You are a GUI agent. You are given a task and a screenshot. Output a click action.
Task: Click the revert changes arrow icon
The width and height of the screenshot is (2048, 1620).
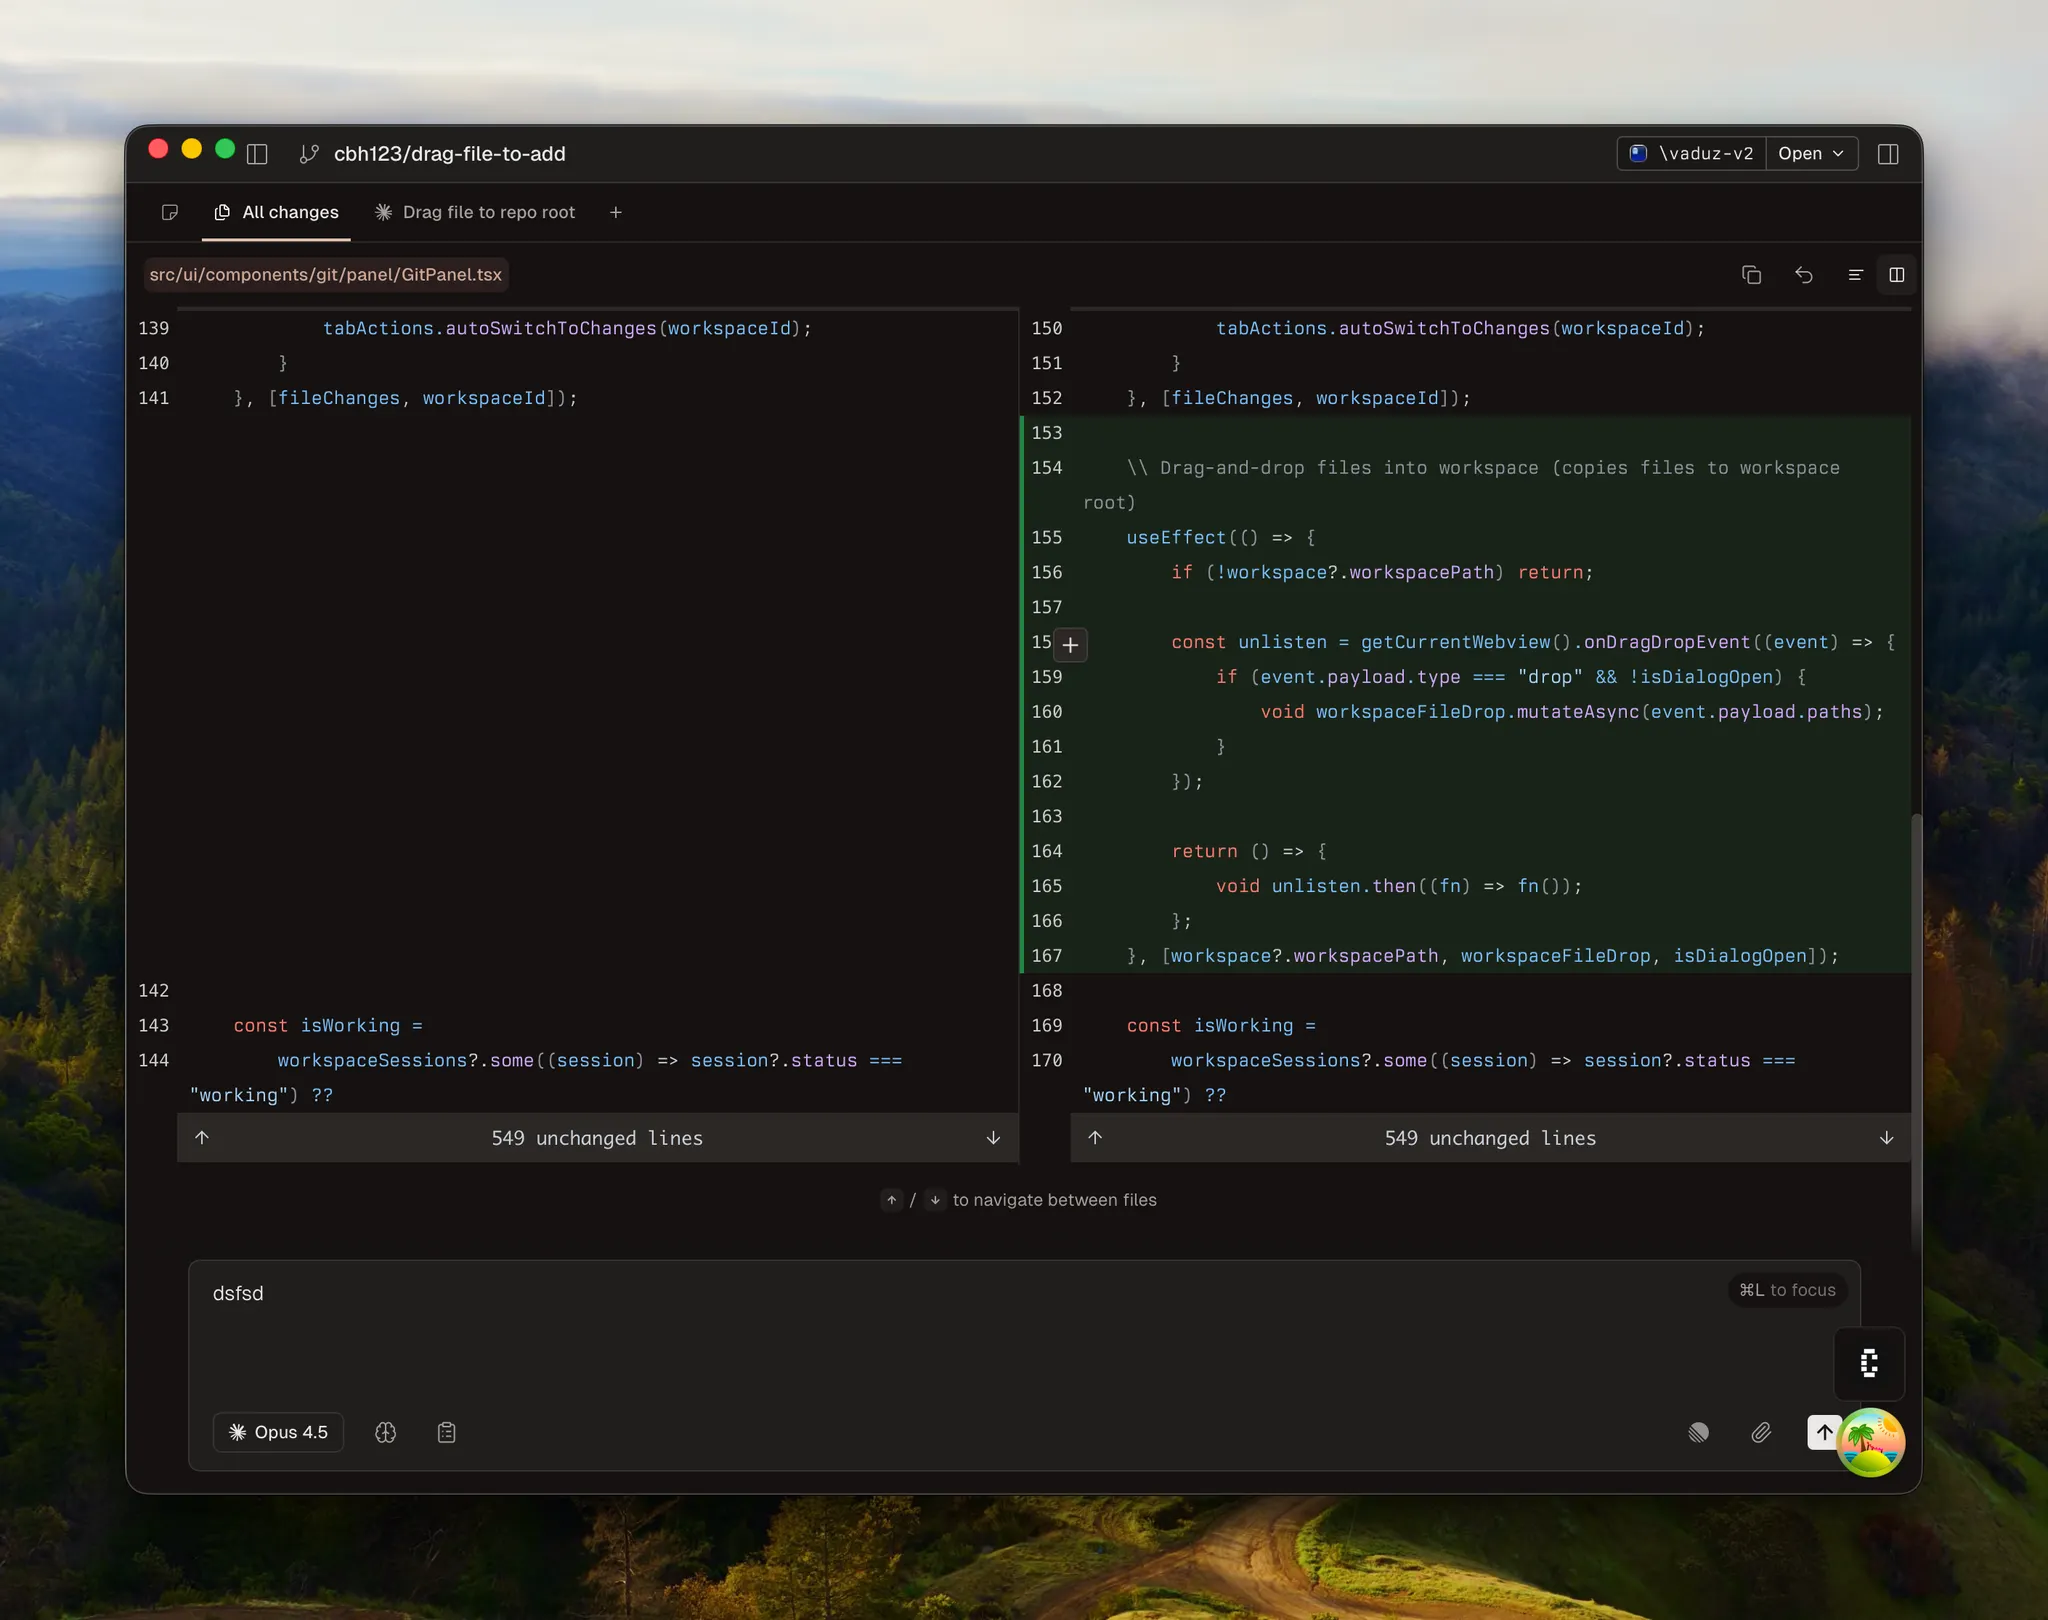click(1804, 275)
